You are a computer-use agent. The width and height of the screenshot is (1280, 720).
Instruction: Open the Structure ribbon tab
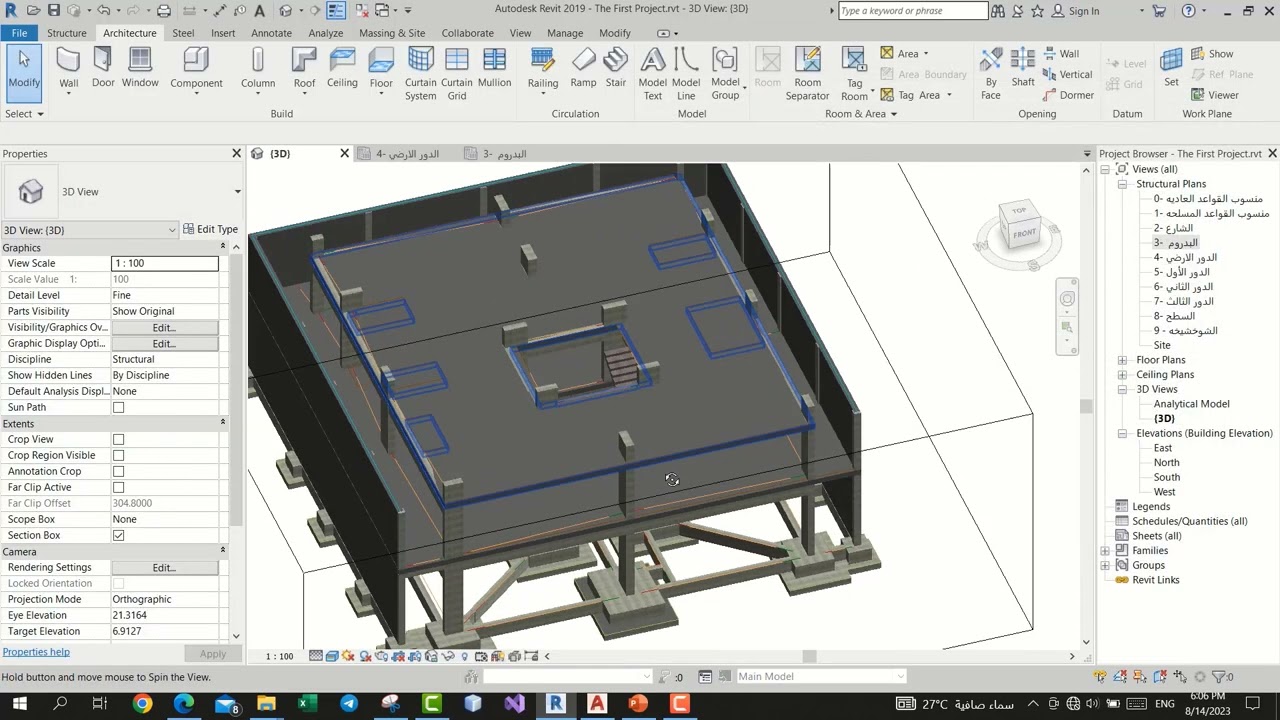pos(66,33)
